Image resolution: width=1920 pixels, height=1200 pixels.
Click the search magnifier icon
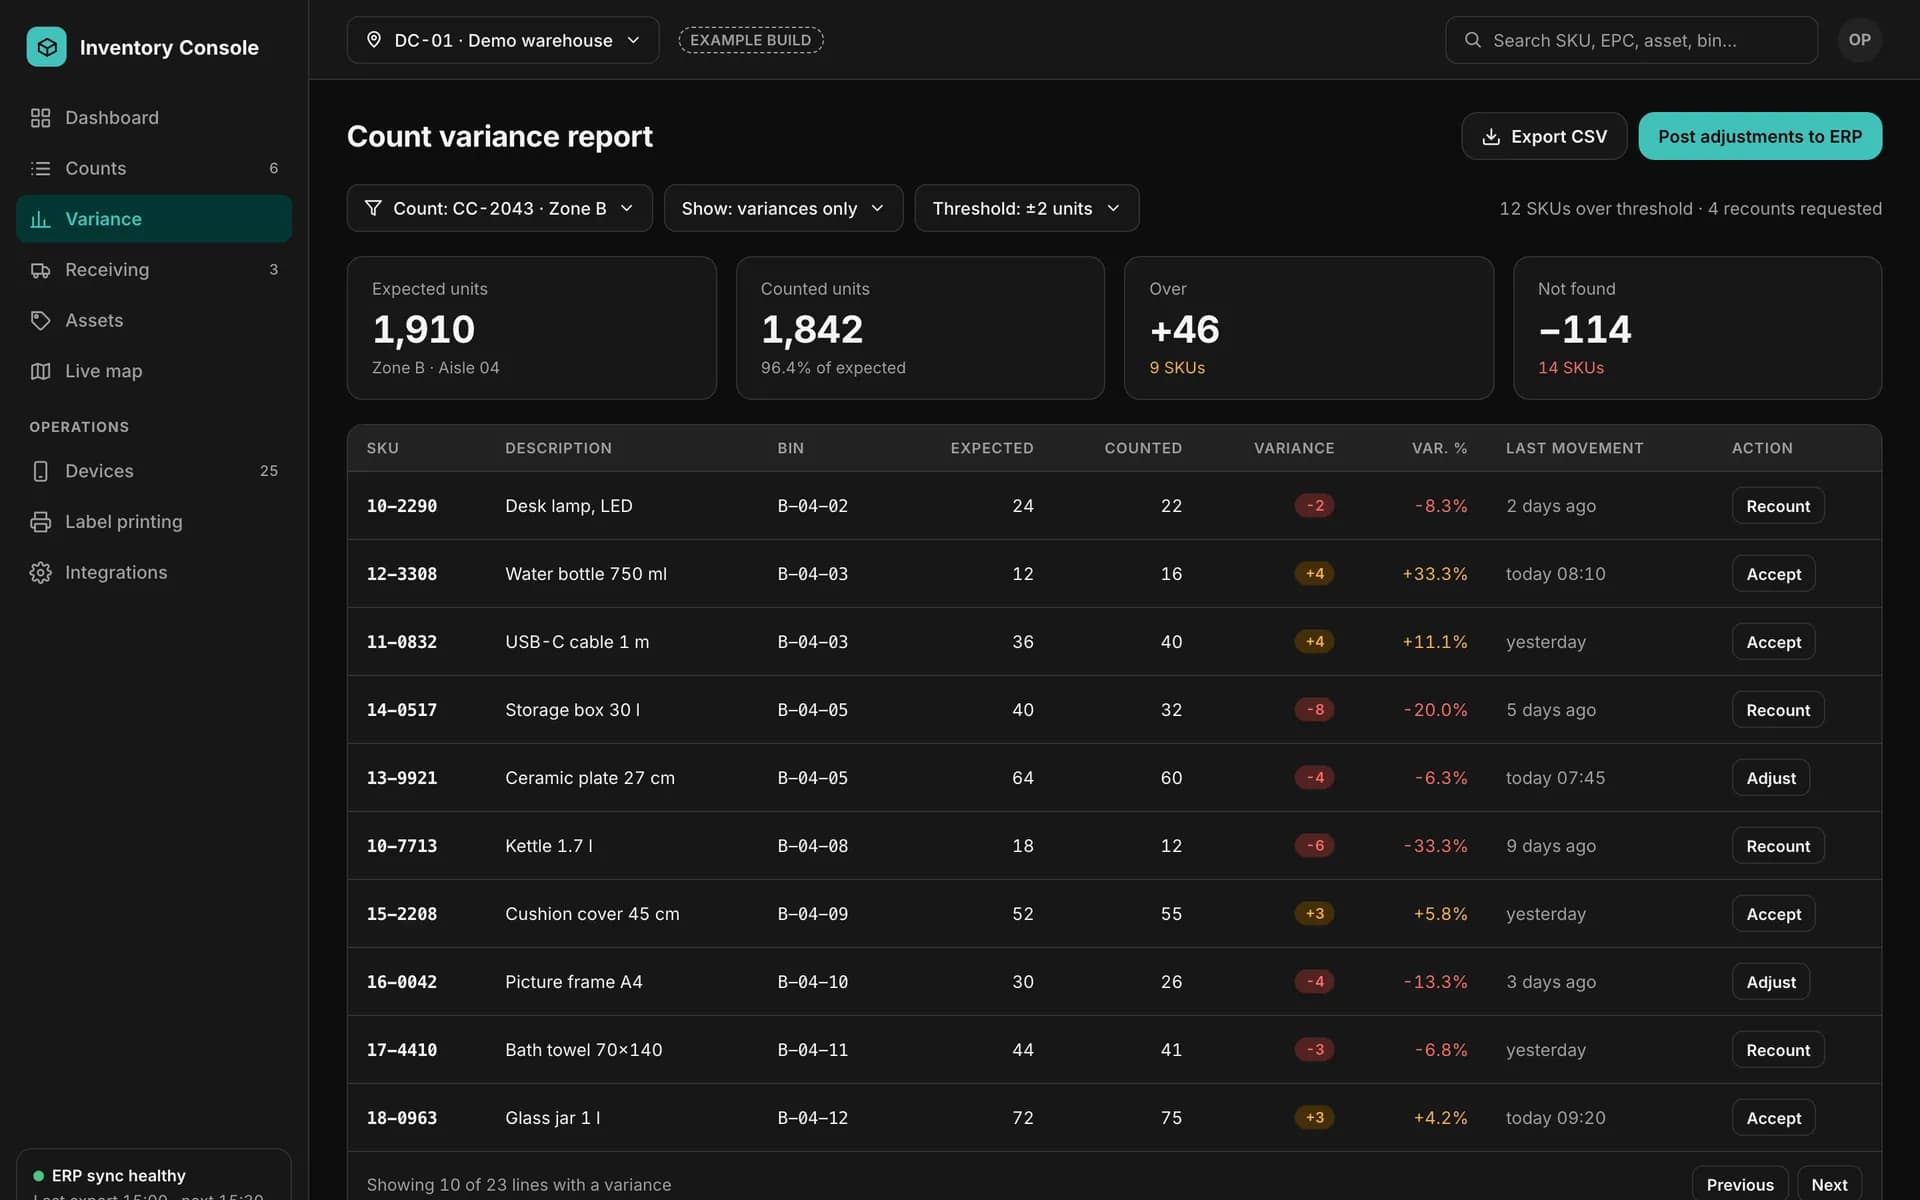[x=1472, y=40]
